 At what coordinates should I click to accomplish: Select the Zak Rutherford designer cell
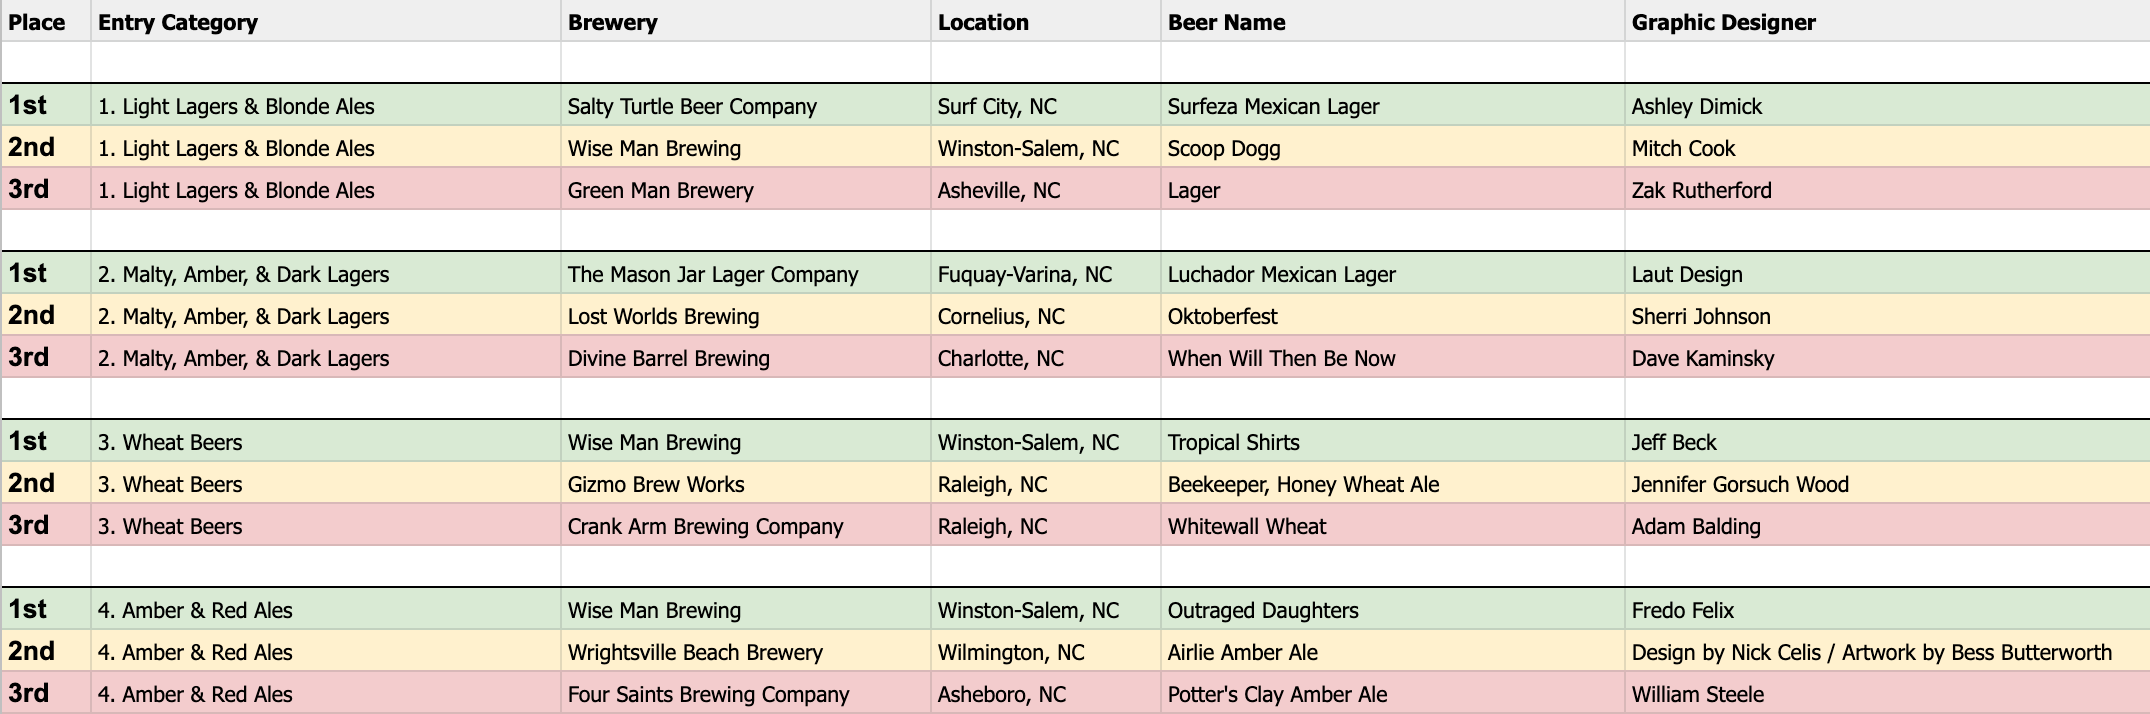[x=1888, y=189]
